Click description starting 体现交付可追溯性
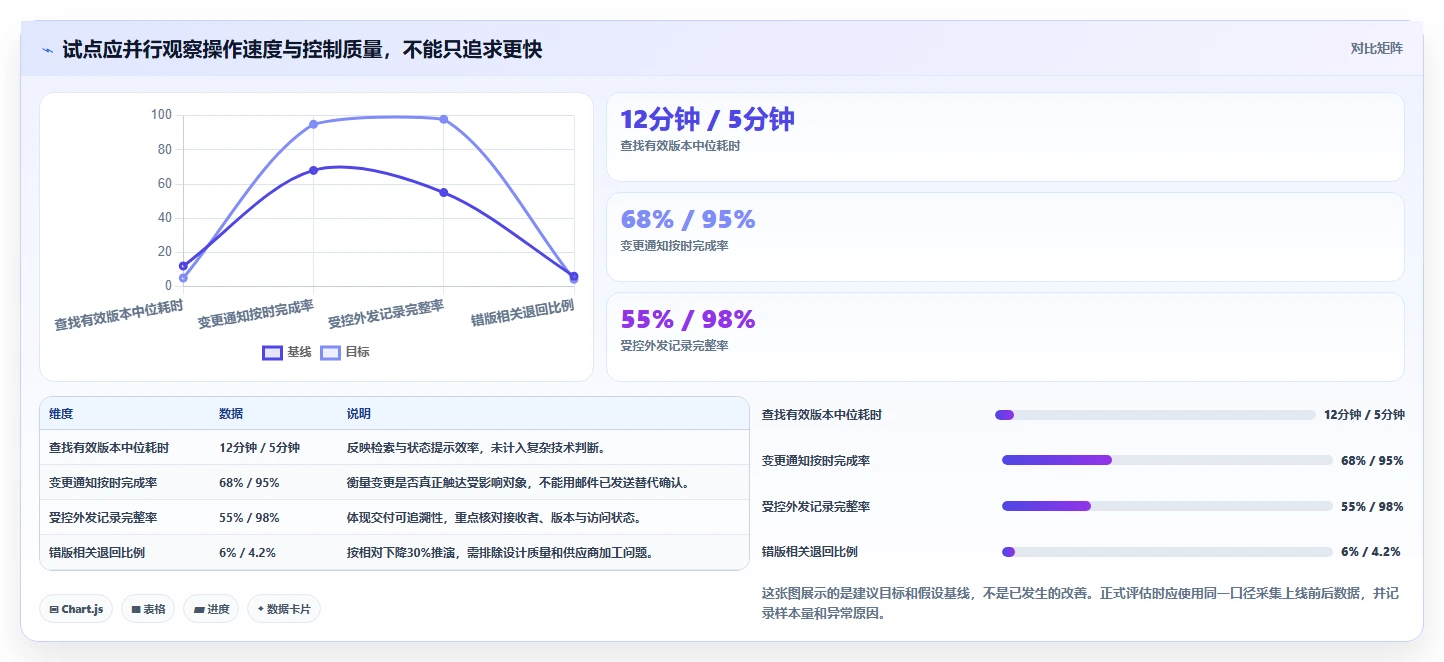Viewport: 1444px width, 662px height. (494, 518)
